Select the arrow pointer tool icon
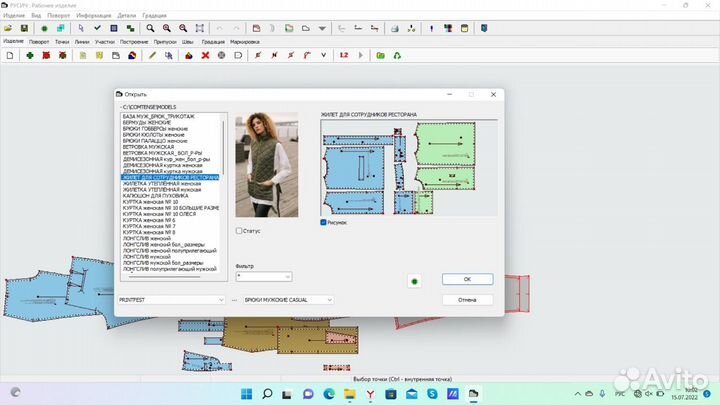This screenshot has width=720, height=405. (81, 28)
